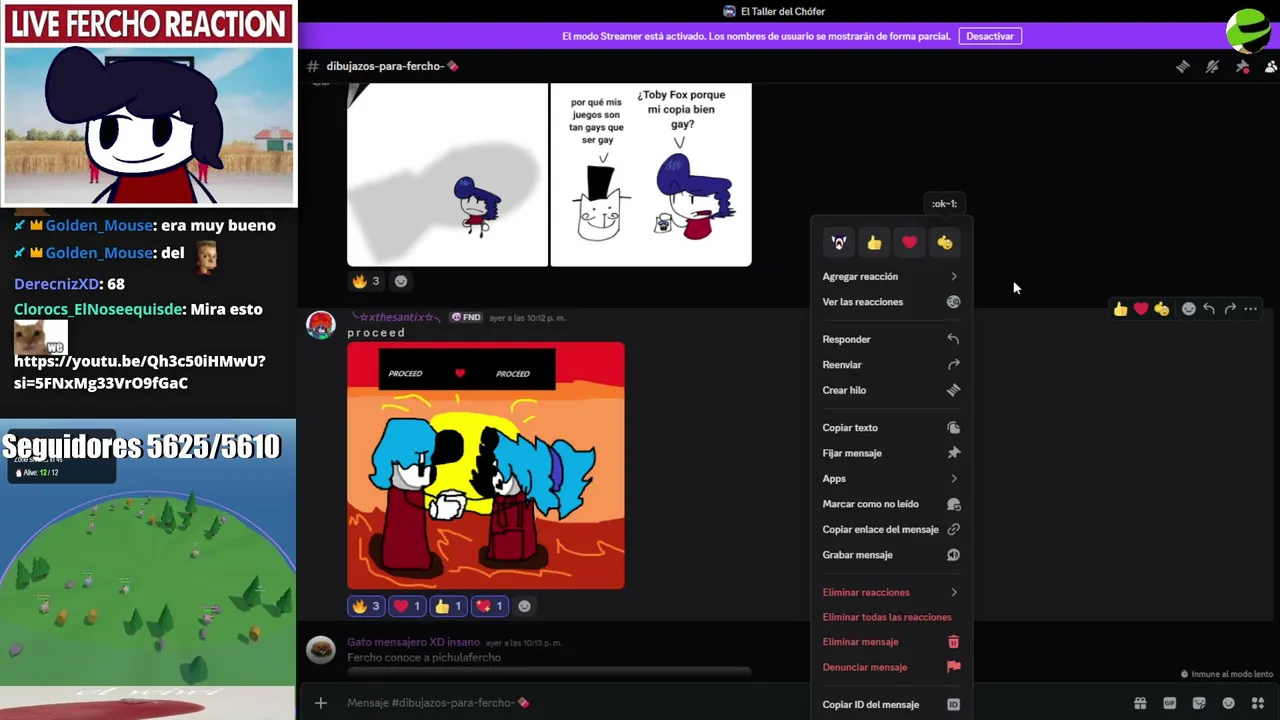
Task: Select Eliminar mensaje
Action: [x=890, y=642]
